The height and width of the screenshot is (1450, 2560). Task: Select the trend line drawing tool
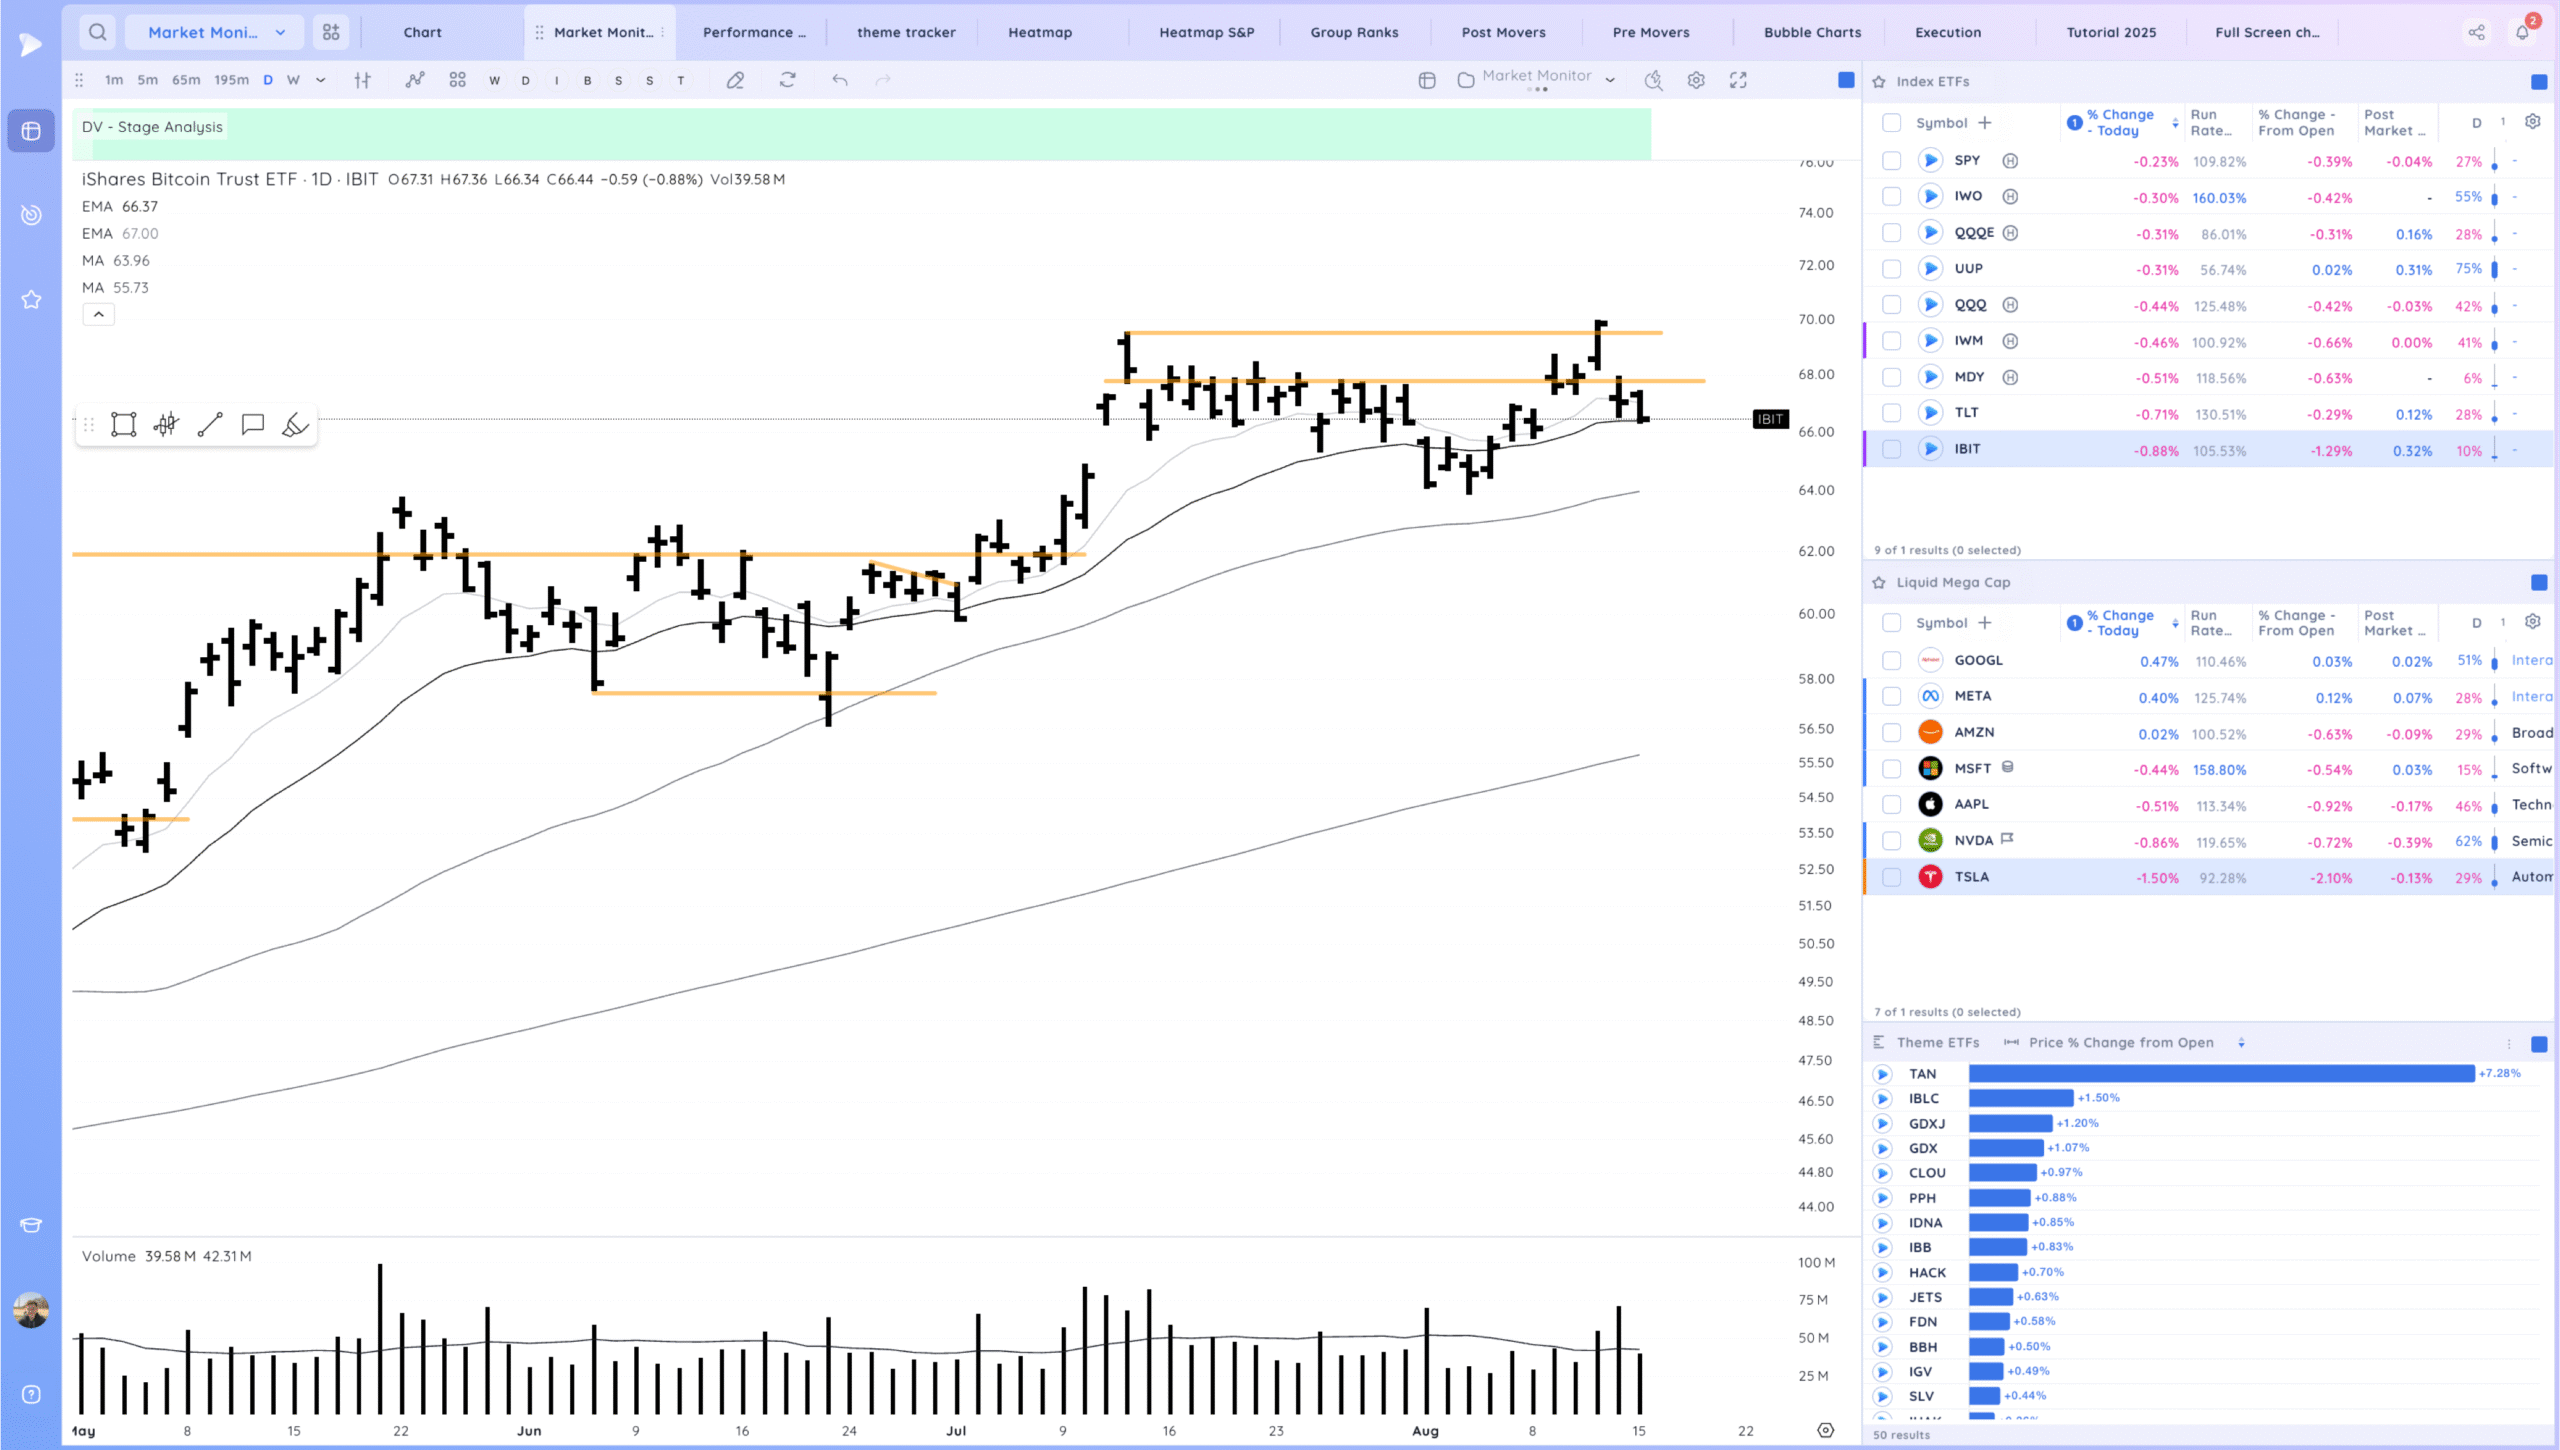point(210,425)
